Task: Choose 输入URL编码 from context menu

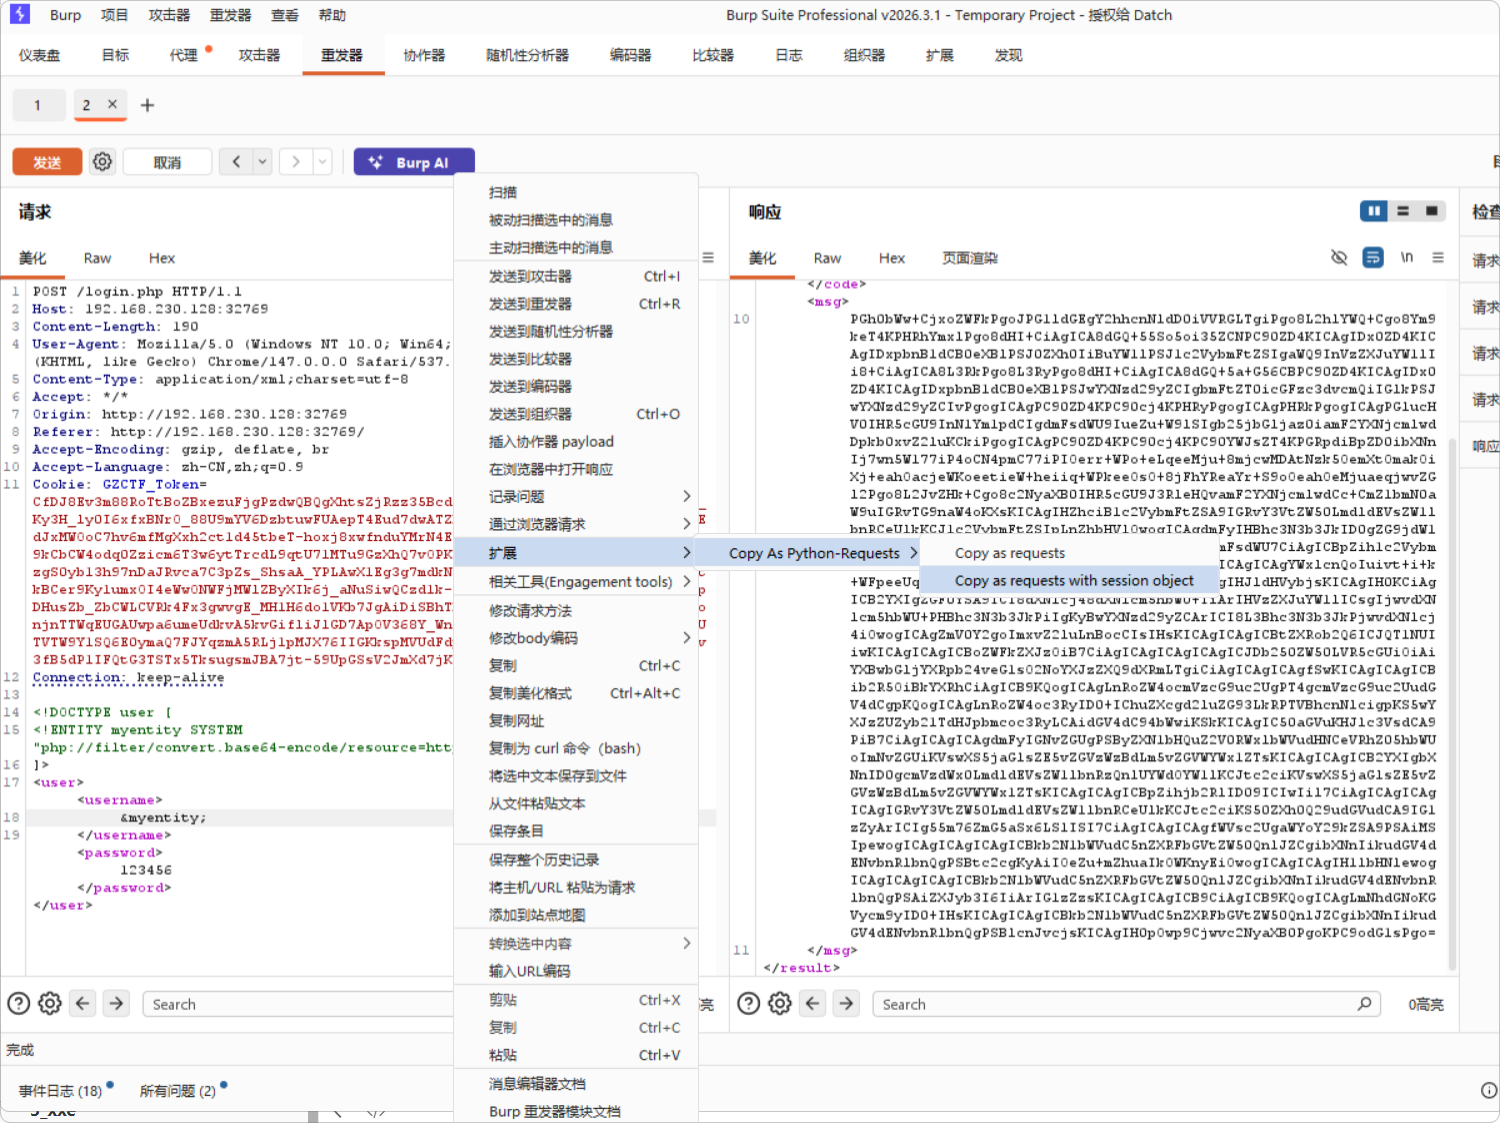Action: pyautogui.click(x=576, y=971)
